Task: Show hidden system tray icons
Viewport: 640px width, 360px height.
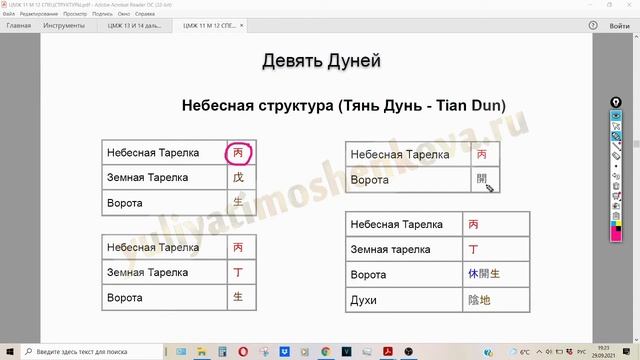Action: pyautogui.click(x=539, y=351)
